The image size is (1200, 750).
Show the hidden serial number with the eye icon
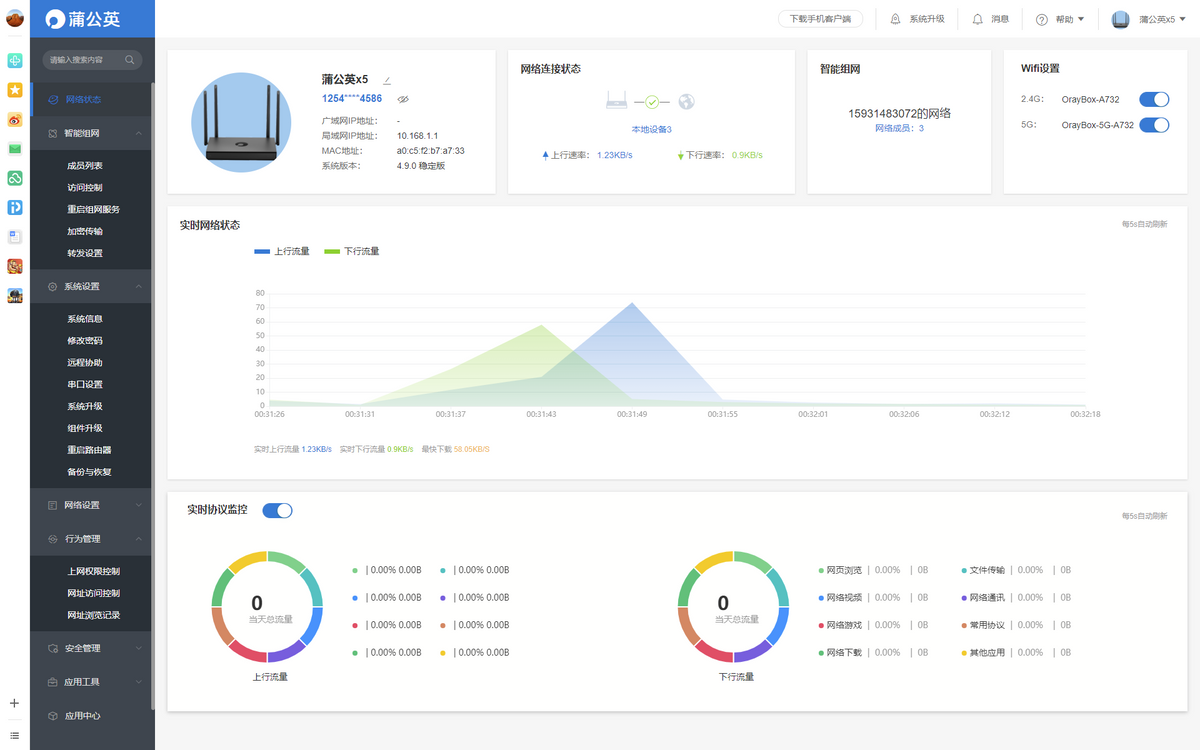[x=403, y=99]
